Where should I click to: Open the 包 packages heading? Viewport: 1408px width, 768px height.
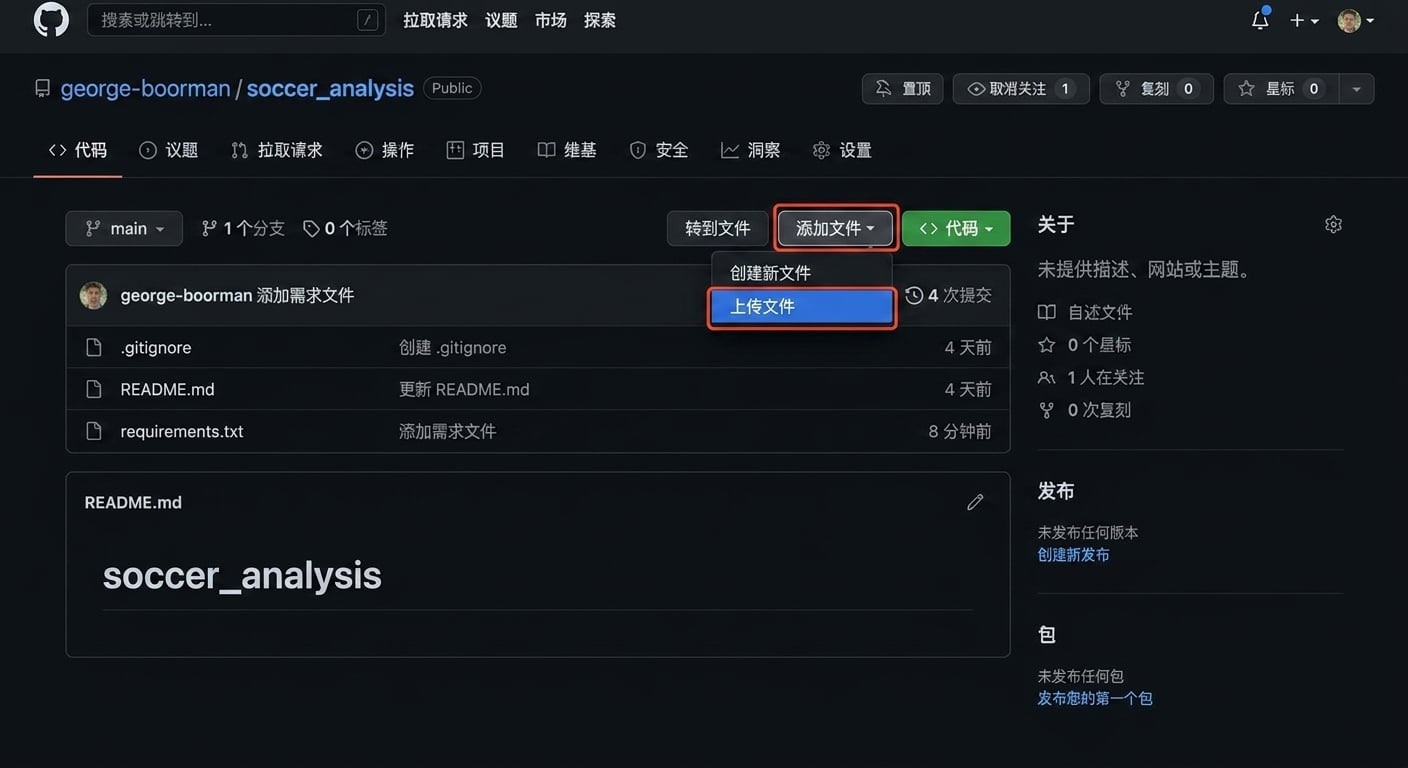pyautogui.click(x=1047, y=635)
